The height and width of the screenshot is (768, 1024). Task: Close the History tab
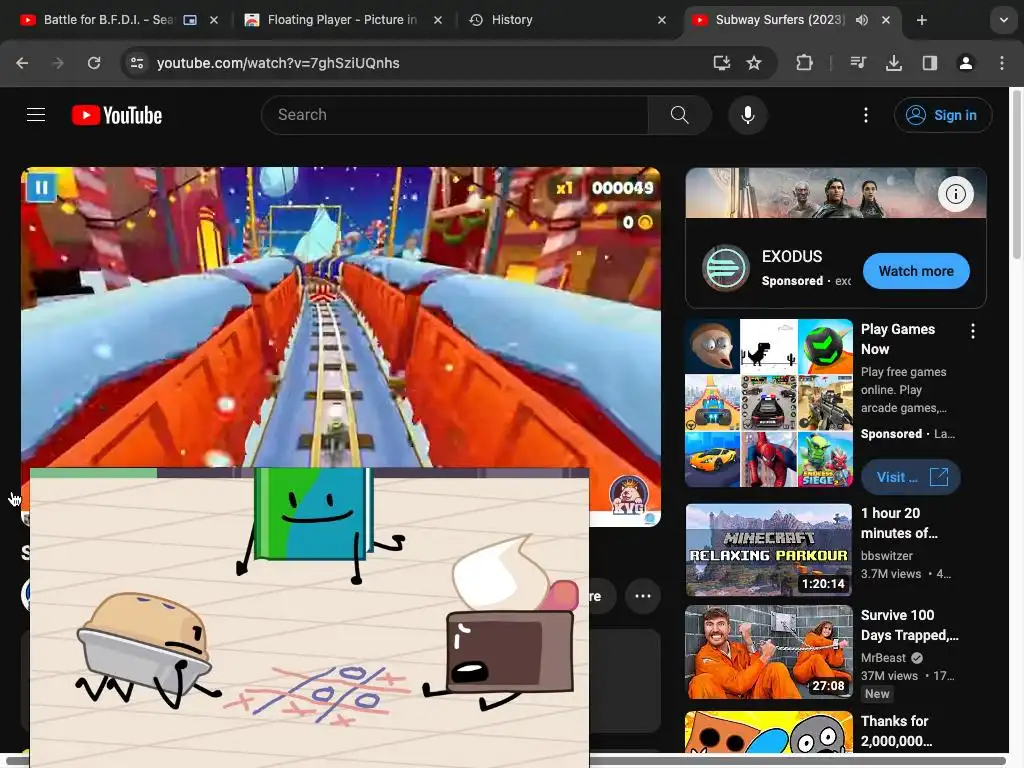click(662, 20)
